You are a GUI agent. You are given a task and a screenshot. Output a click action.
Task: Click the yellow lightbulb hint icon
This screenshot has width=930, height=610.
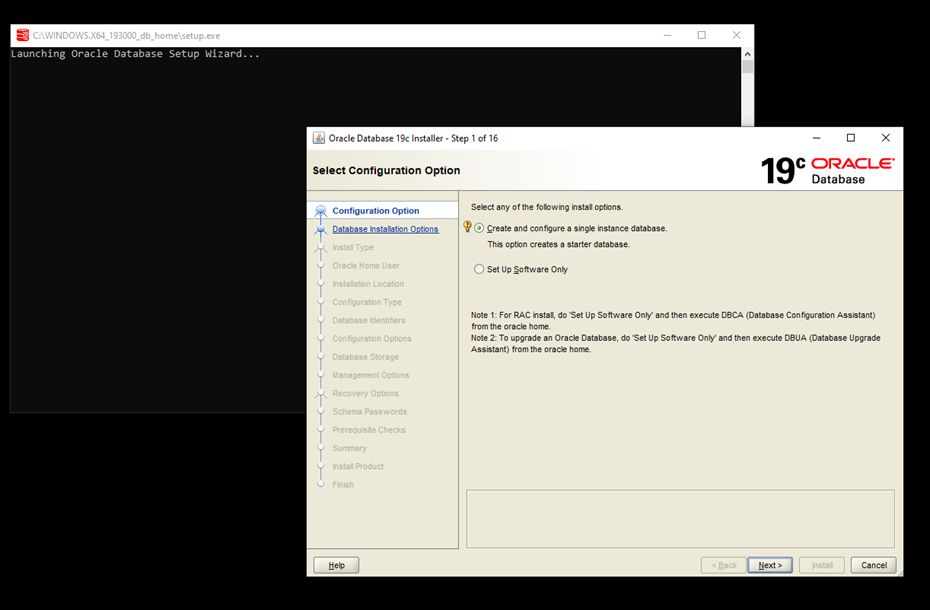click(467, 227)
